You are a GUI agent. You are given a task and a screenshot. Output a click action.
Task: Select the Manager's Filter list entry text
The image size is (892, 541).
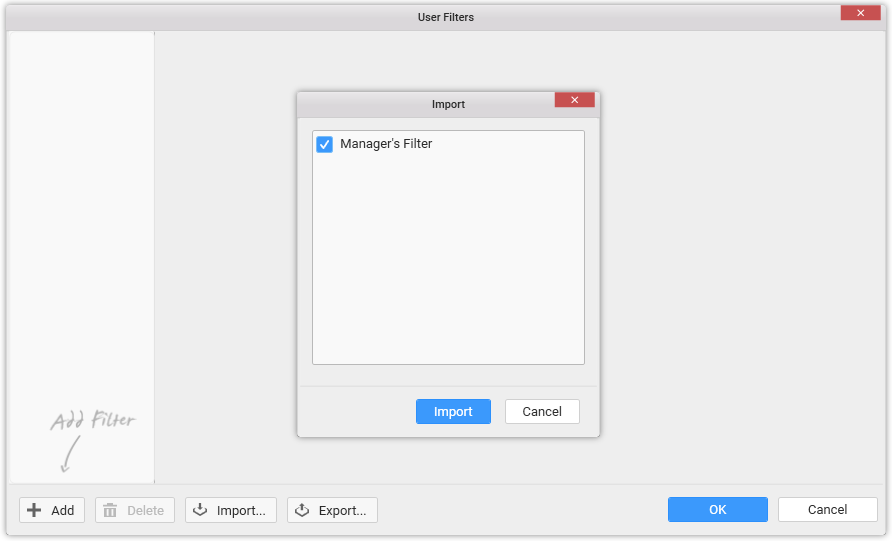(386, 144)
